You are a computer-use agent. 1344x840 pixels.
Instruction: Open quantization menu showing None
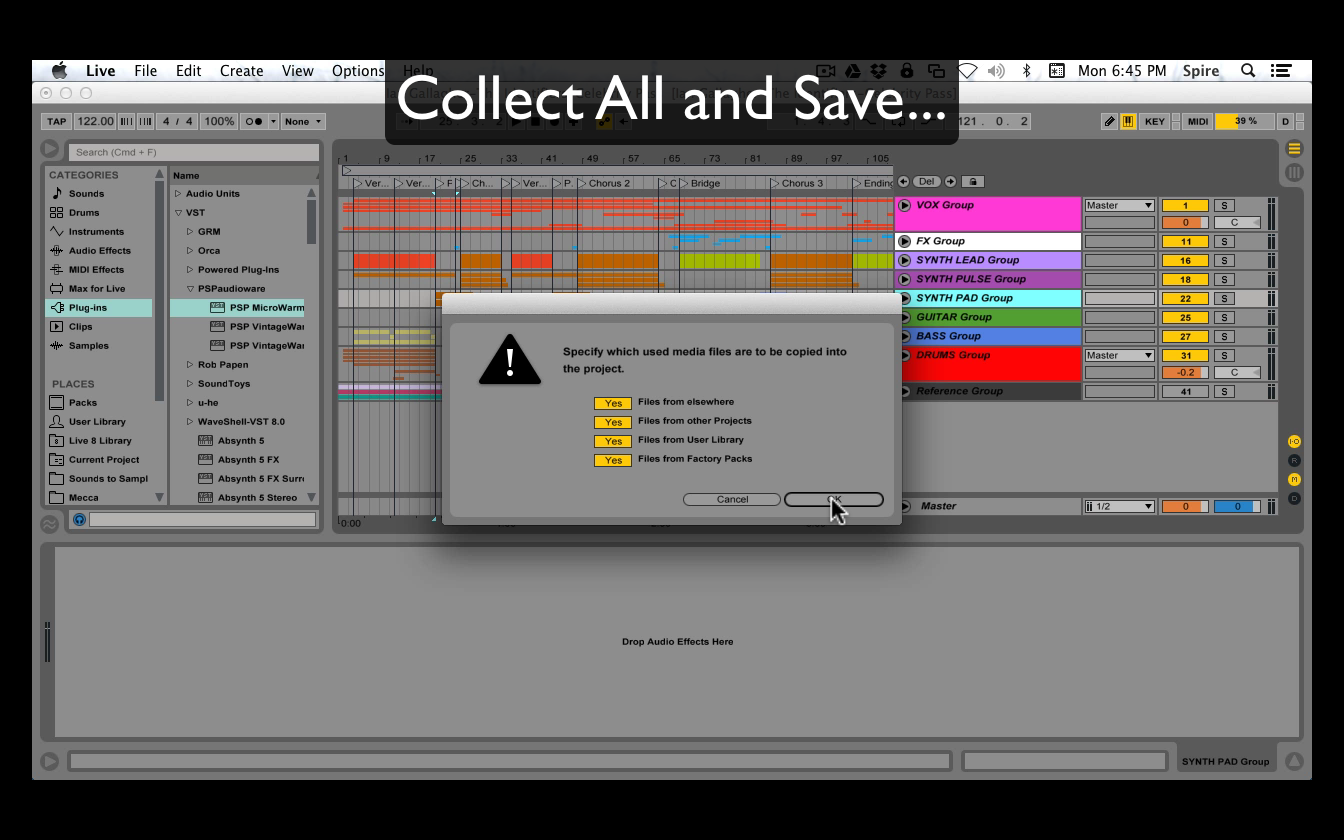click(303, 122)
